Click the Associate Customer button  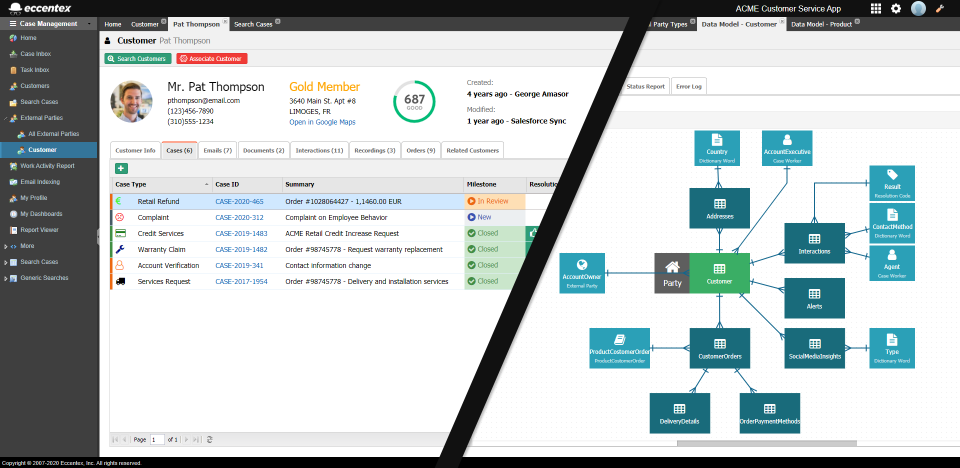click(212, 59)
